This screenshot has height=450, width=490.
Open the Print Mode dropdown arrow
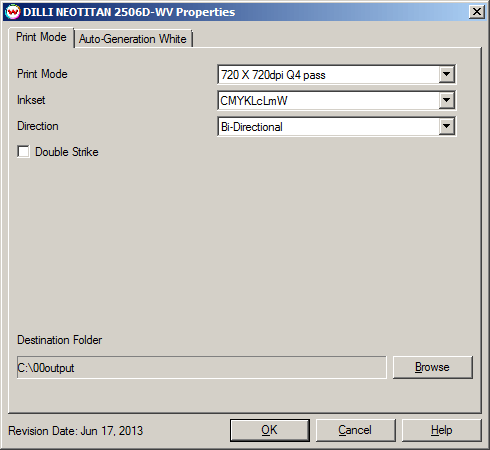pyautogui.click(x=447, y=74)
